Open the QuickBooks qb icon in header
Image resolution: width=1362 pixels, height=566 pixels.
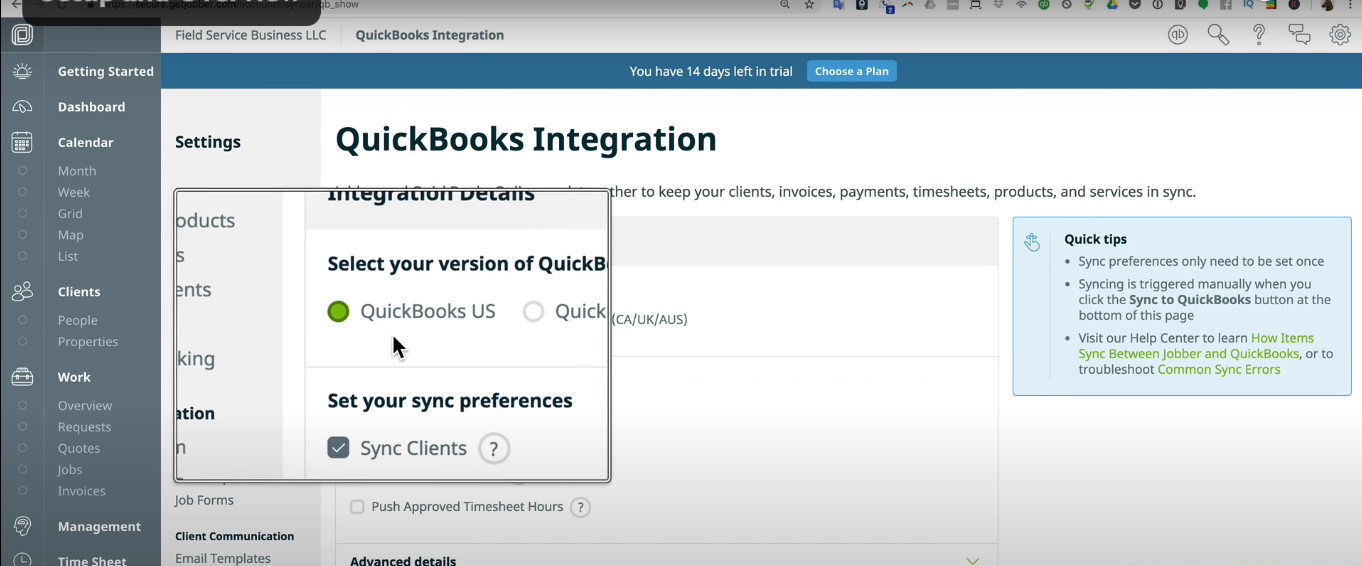(x=1178, y=35)
